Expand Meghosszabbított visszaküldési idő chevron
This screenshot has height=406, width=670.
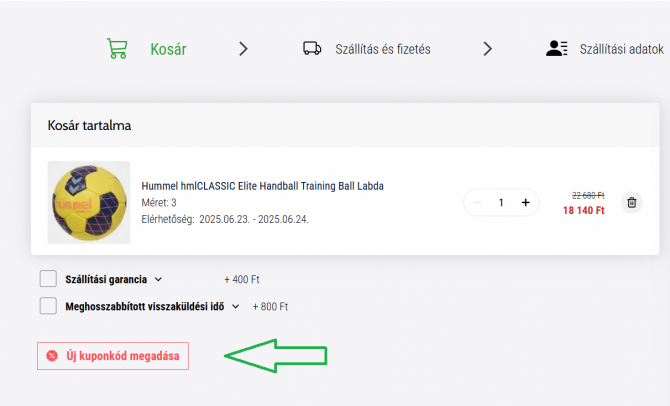click(235, 306)
